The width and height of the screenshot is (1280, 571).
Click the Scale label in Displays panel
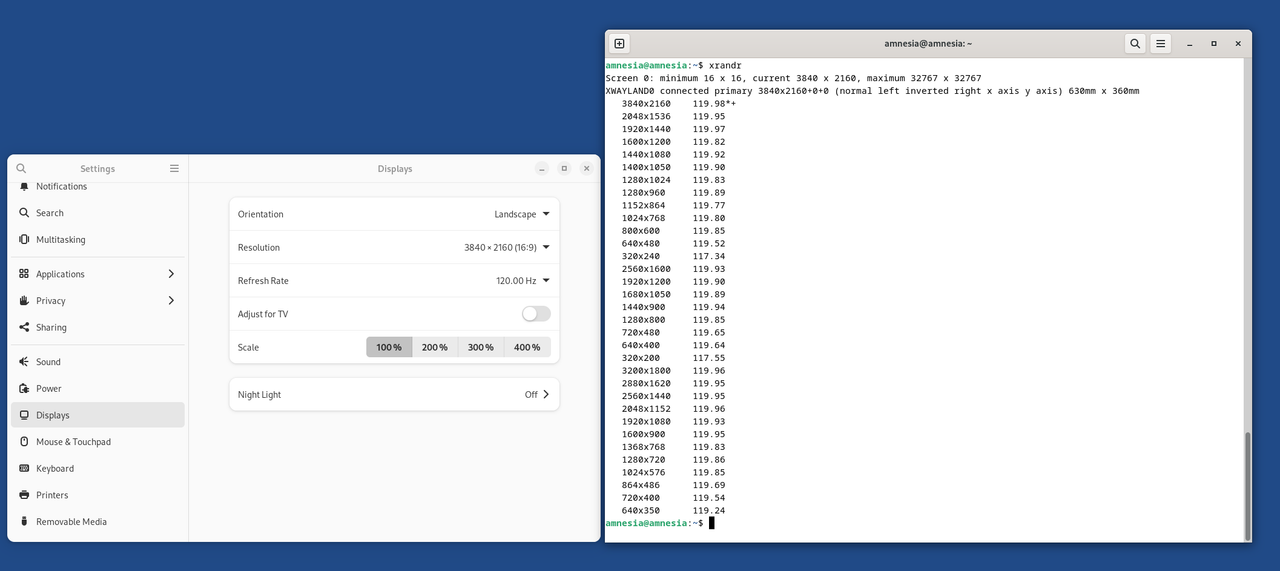[248, 348]
